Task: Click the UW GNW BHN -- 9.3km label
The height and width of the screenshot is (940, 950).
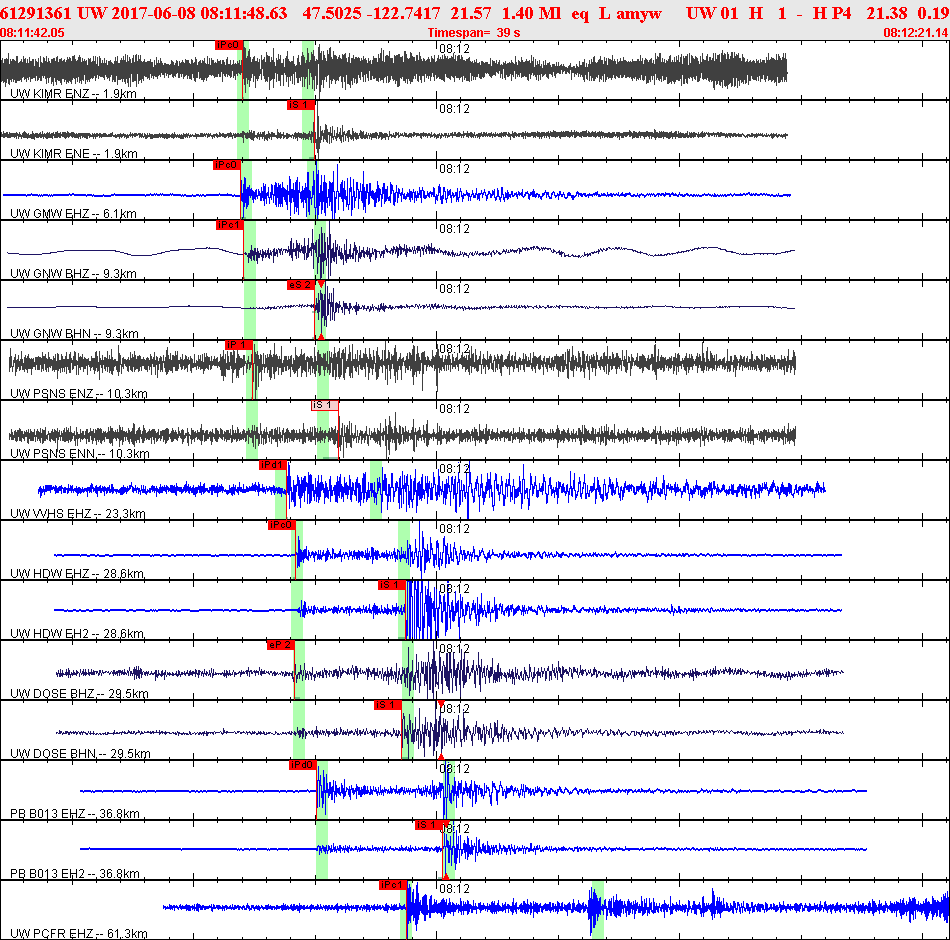Action: pyautogui.click(x=75, y=334)
